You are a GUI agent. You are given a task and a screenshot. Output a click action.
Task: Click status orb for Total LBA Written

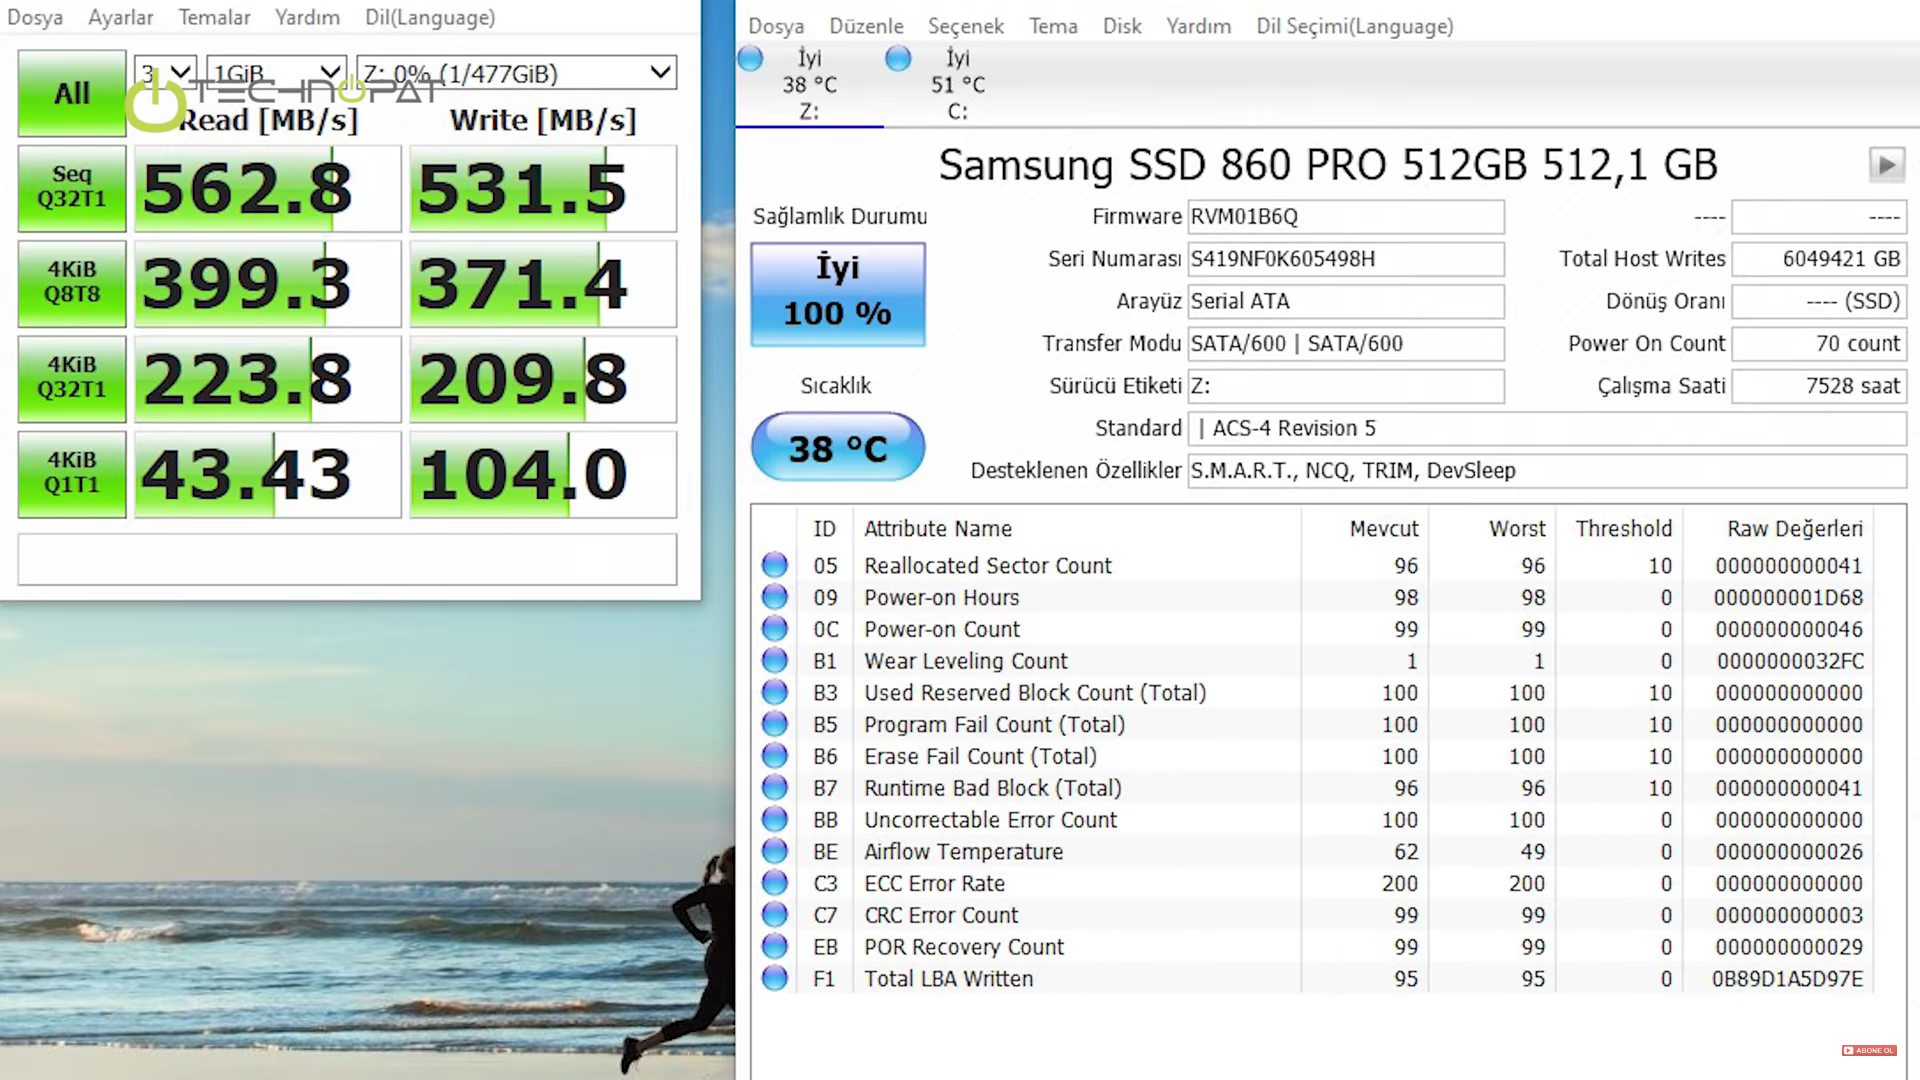[x=774, y=978]
